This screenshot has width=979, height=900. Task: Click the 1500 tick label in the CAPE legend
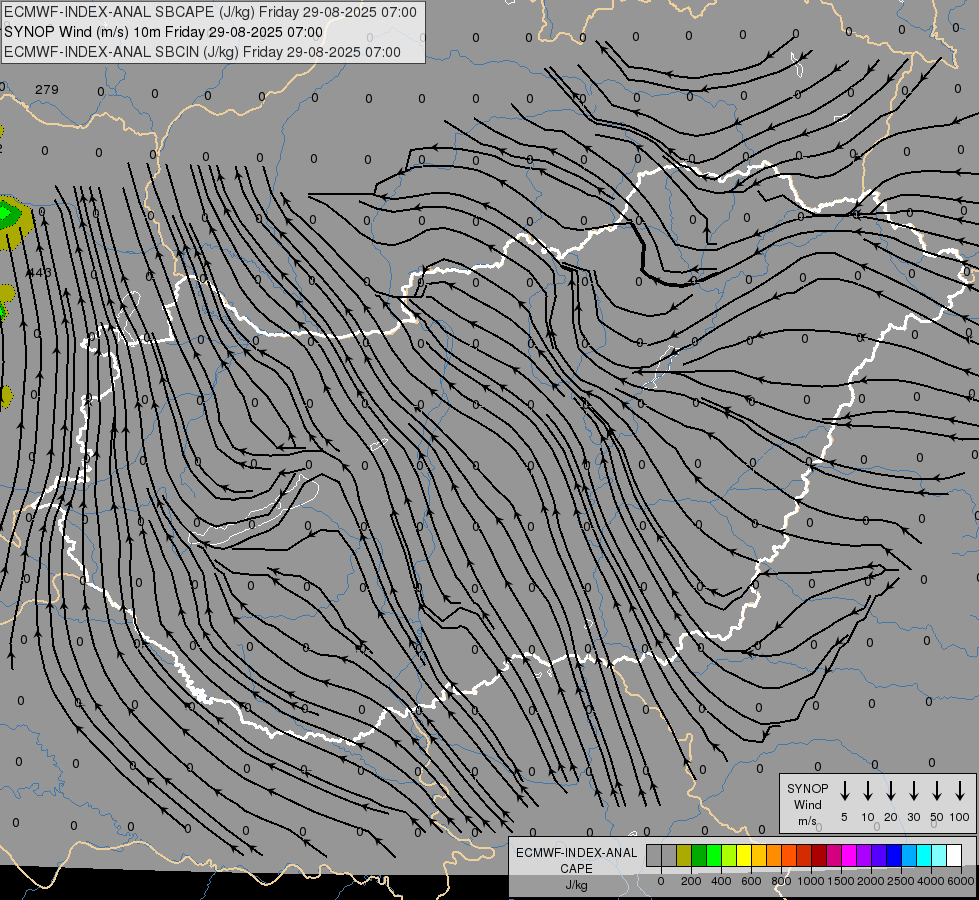pos(841,881)
